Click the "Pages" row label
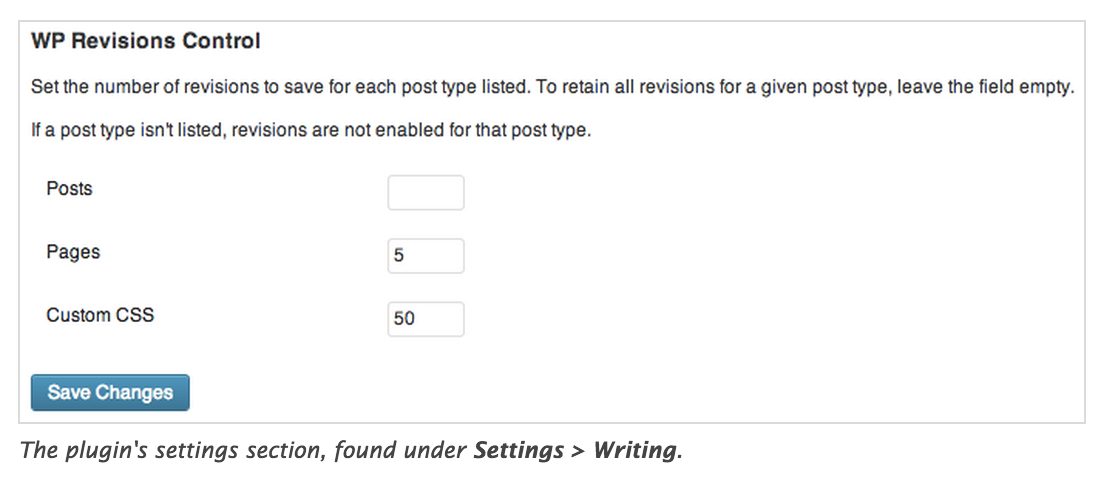Viewport: 1116px width, 486px height. coord(73,252)
